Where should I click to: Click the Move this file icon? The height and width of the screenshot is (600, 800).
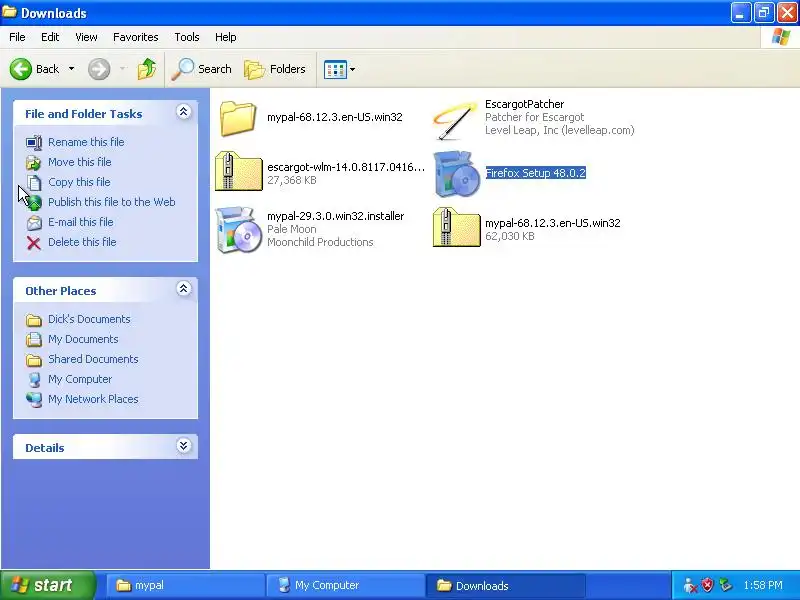coord(34,162)
